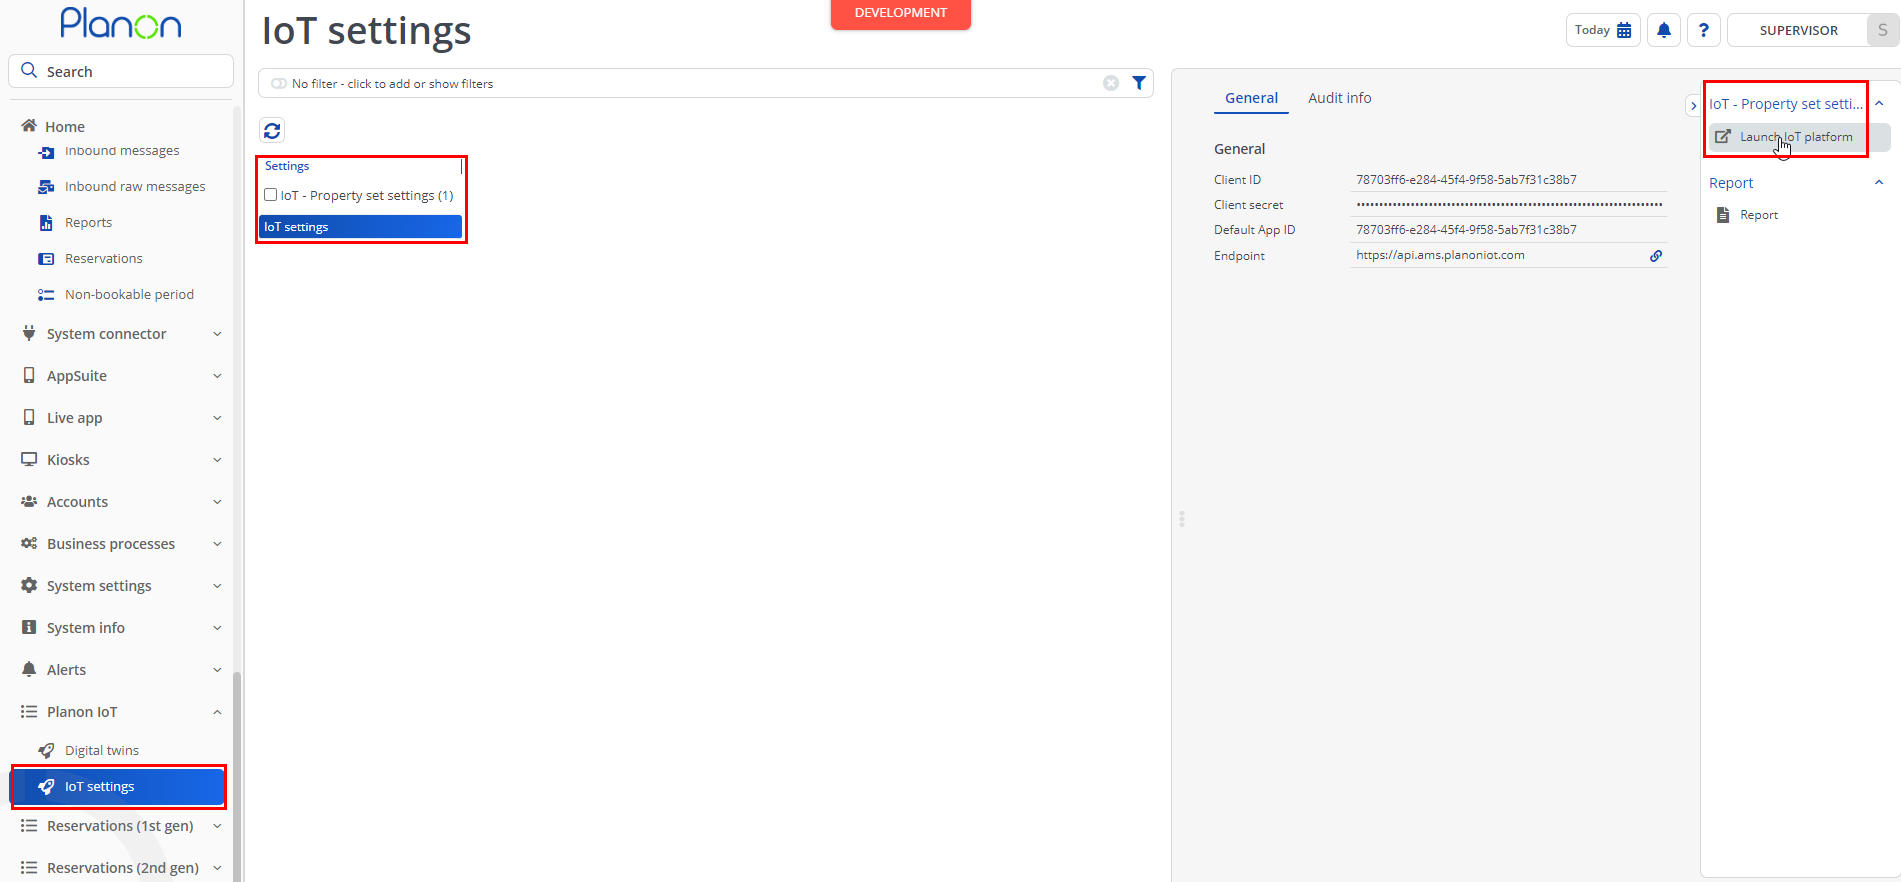
Task: Collapse the right action panel arrow
Action: [1693, 105]
